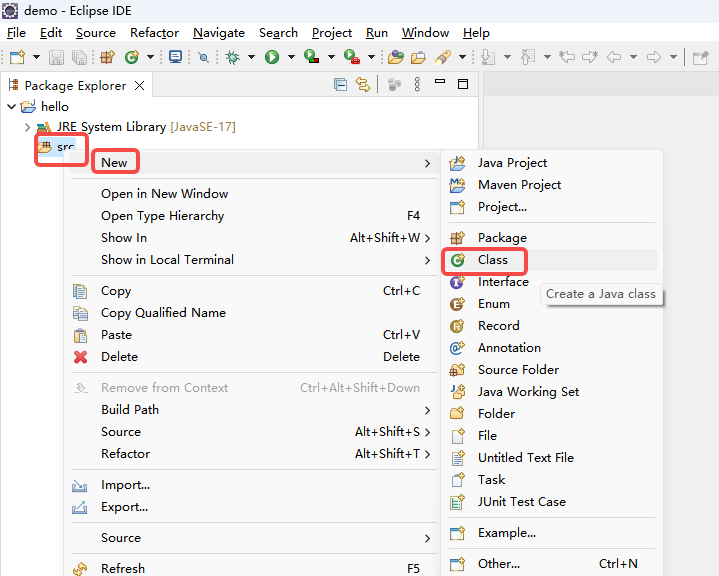Open the Coverage dropdown arrow
Screen dimensions: 719x576
pos(331,58)
